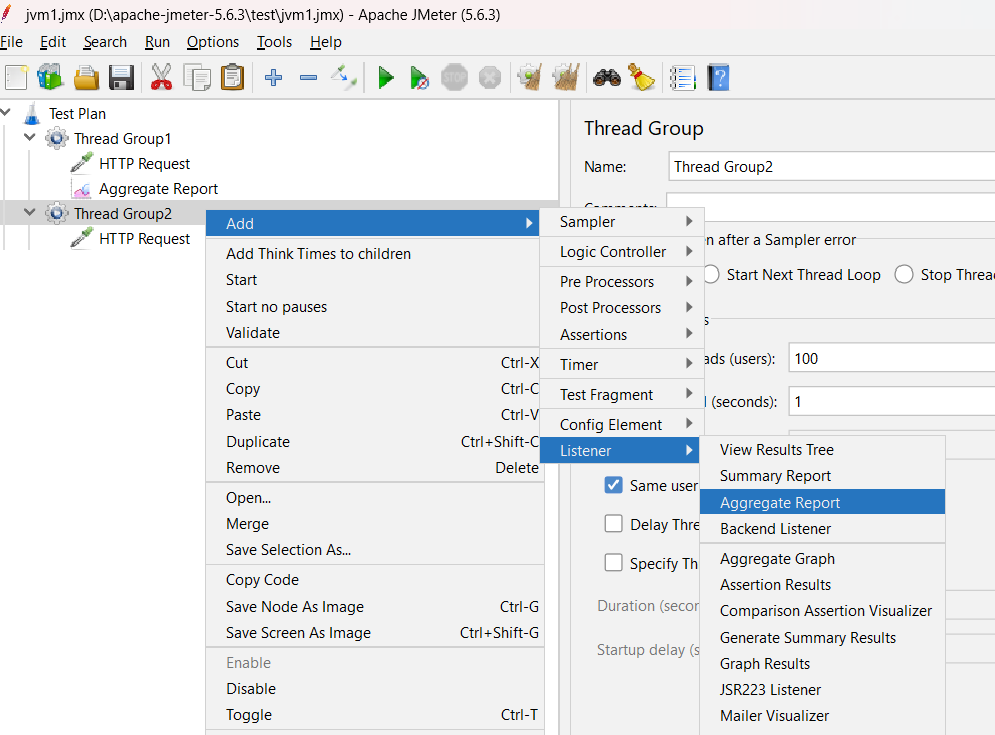Expand the Pre Processors submenu
Viewport: 995px width, 735px height.
pos(621,281)
